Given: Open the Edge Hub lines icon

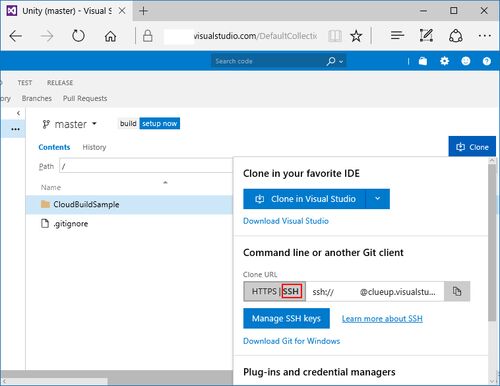Looking at the screenshot, I should coord(397,35).
